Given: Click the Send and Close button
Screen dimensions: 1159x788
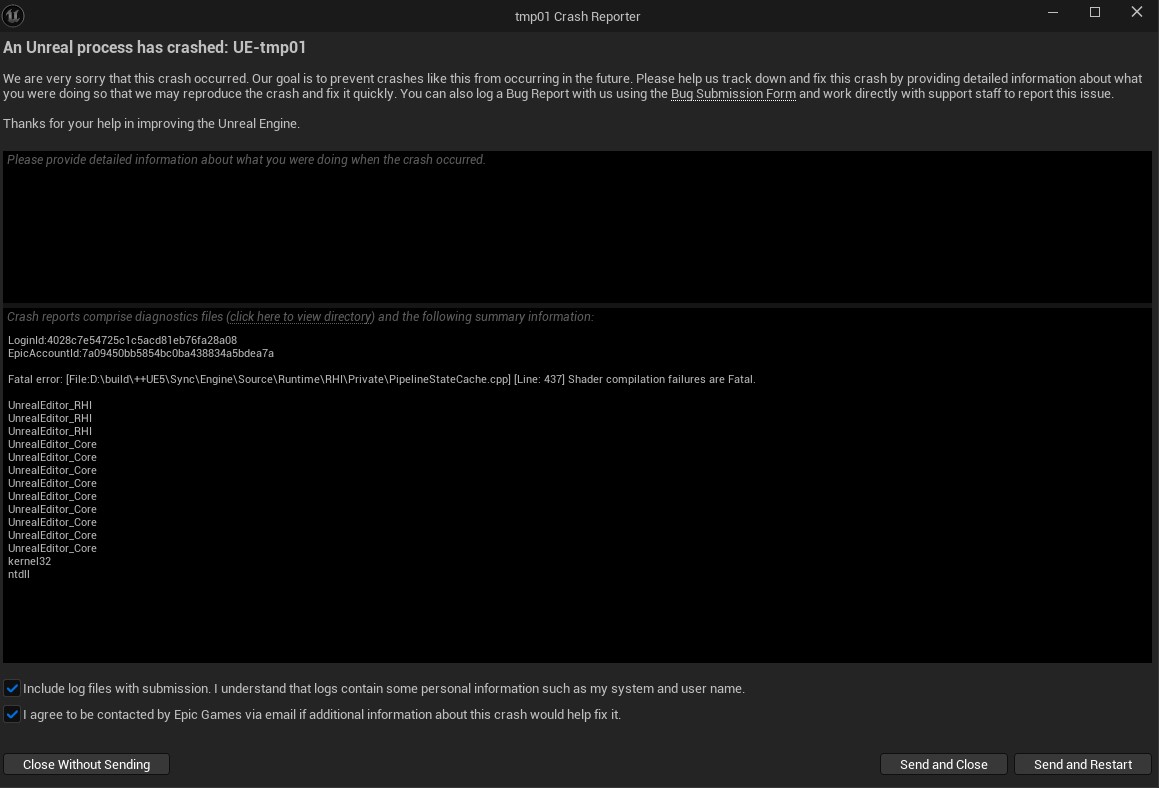Looking at the screenshot, I should tap(943, 764).
